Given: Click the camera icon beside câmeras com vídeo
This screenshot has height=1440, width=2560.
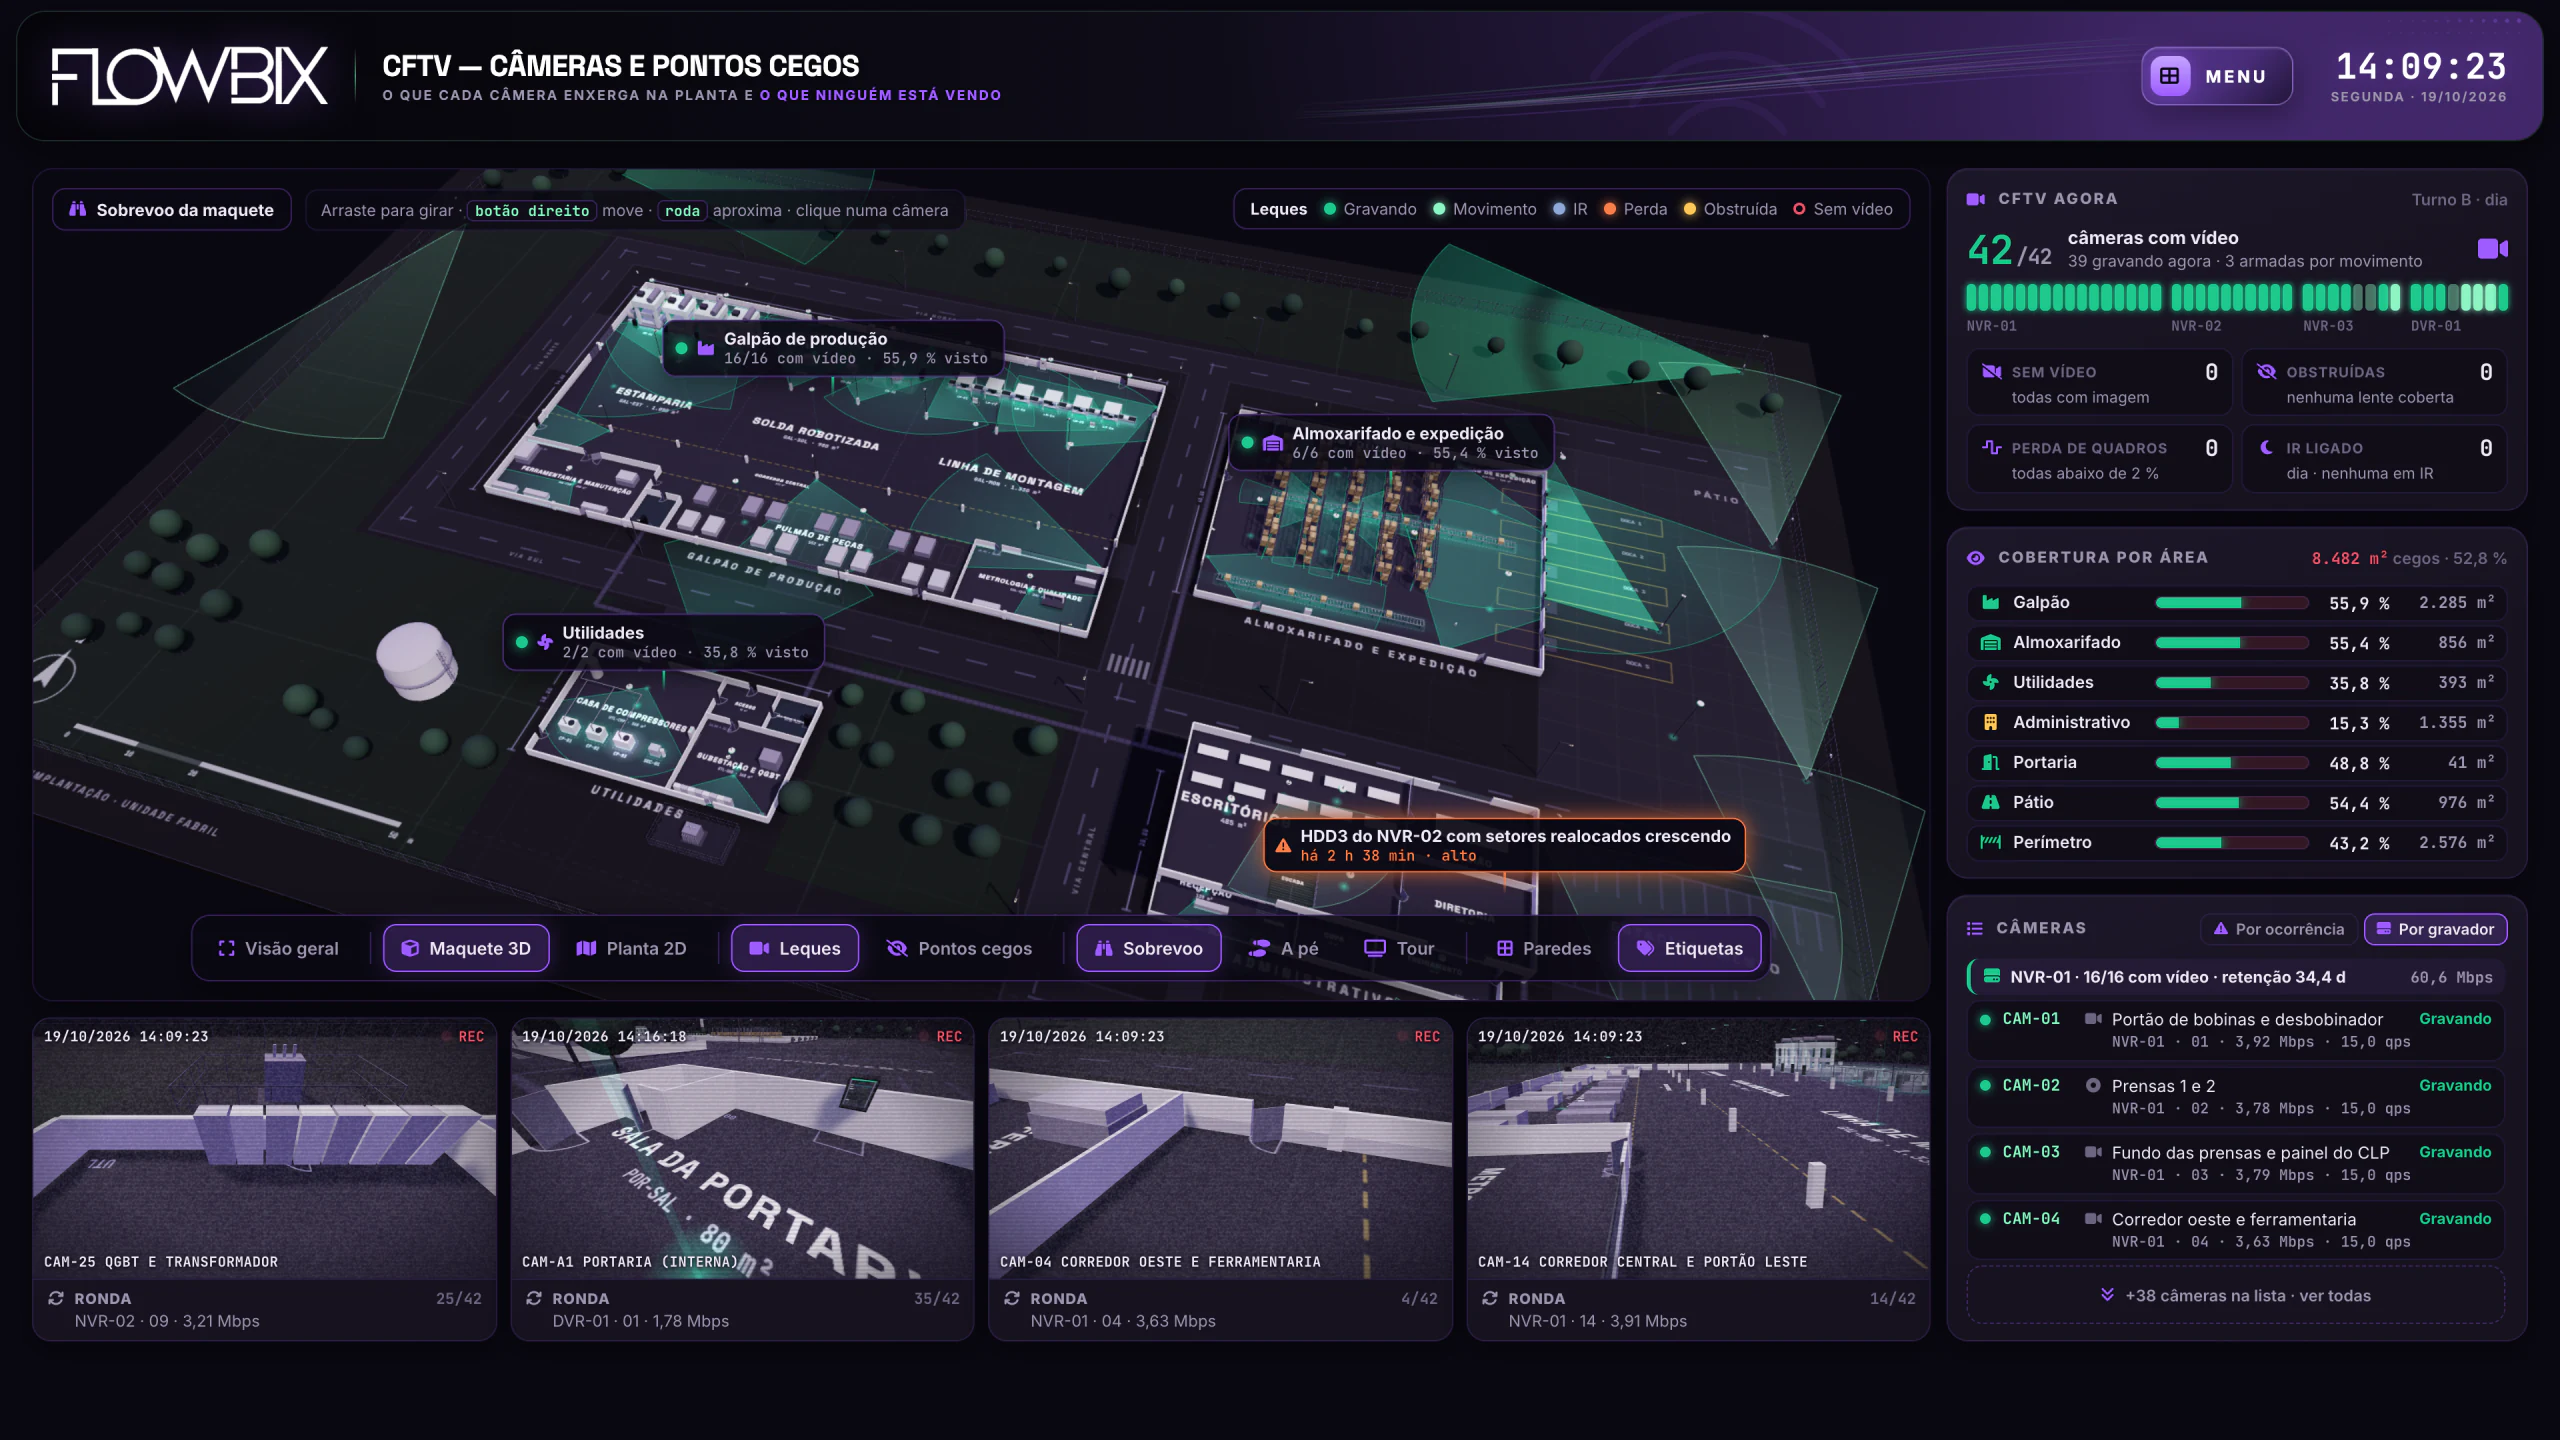Looking at the screenshot, I should point(2492,248).
